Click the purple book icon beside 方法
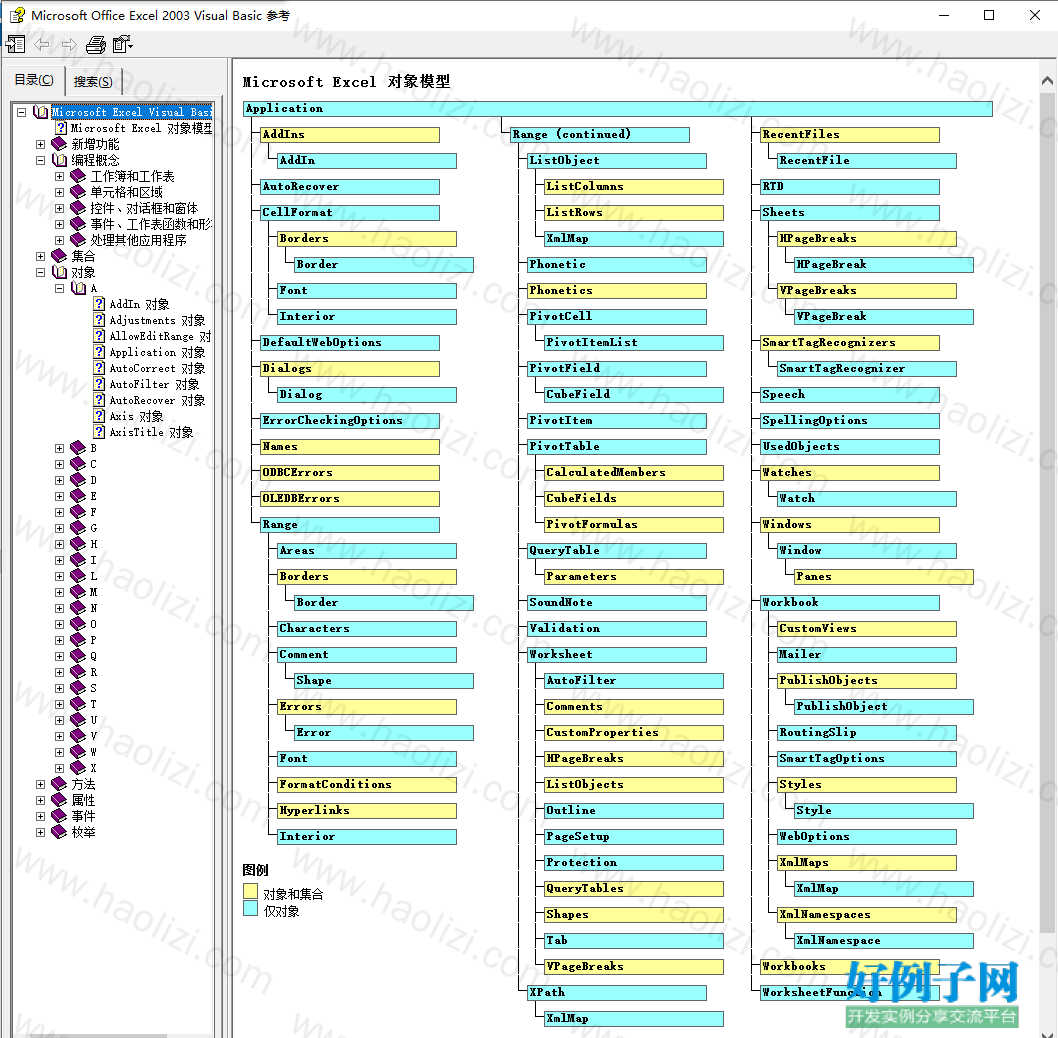This screenshot has height=1038, width=1058. pos(59,784)
